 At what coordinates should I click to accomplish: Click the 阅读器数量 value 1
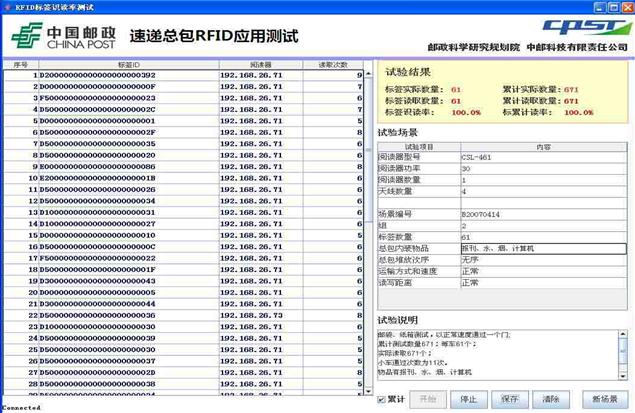coord(543,180)
